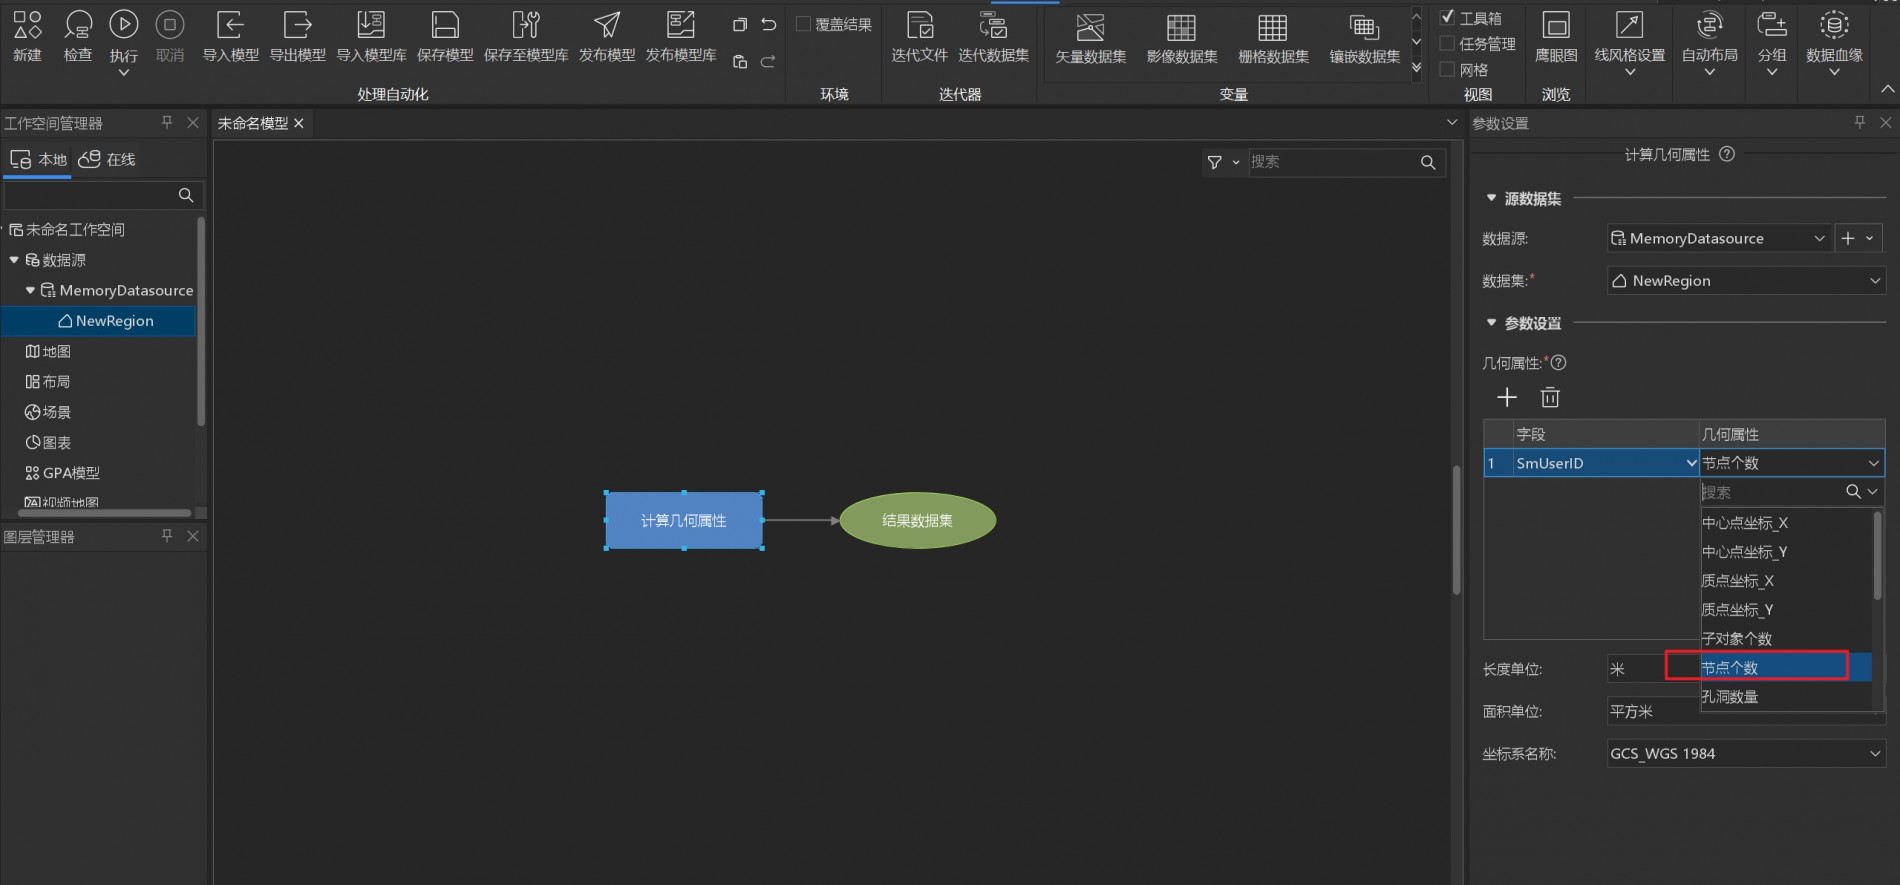Viewport: 1900px width, 885px height.
Task: Switch to the 在线 tab
Action: (107, 159)
